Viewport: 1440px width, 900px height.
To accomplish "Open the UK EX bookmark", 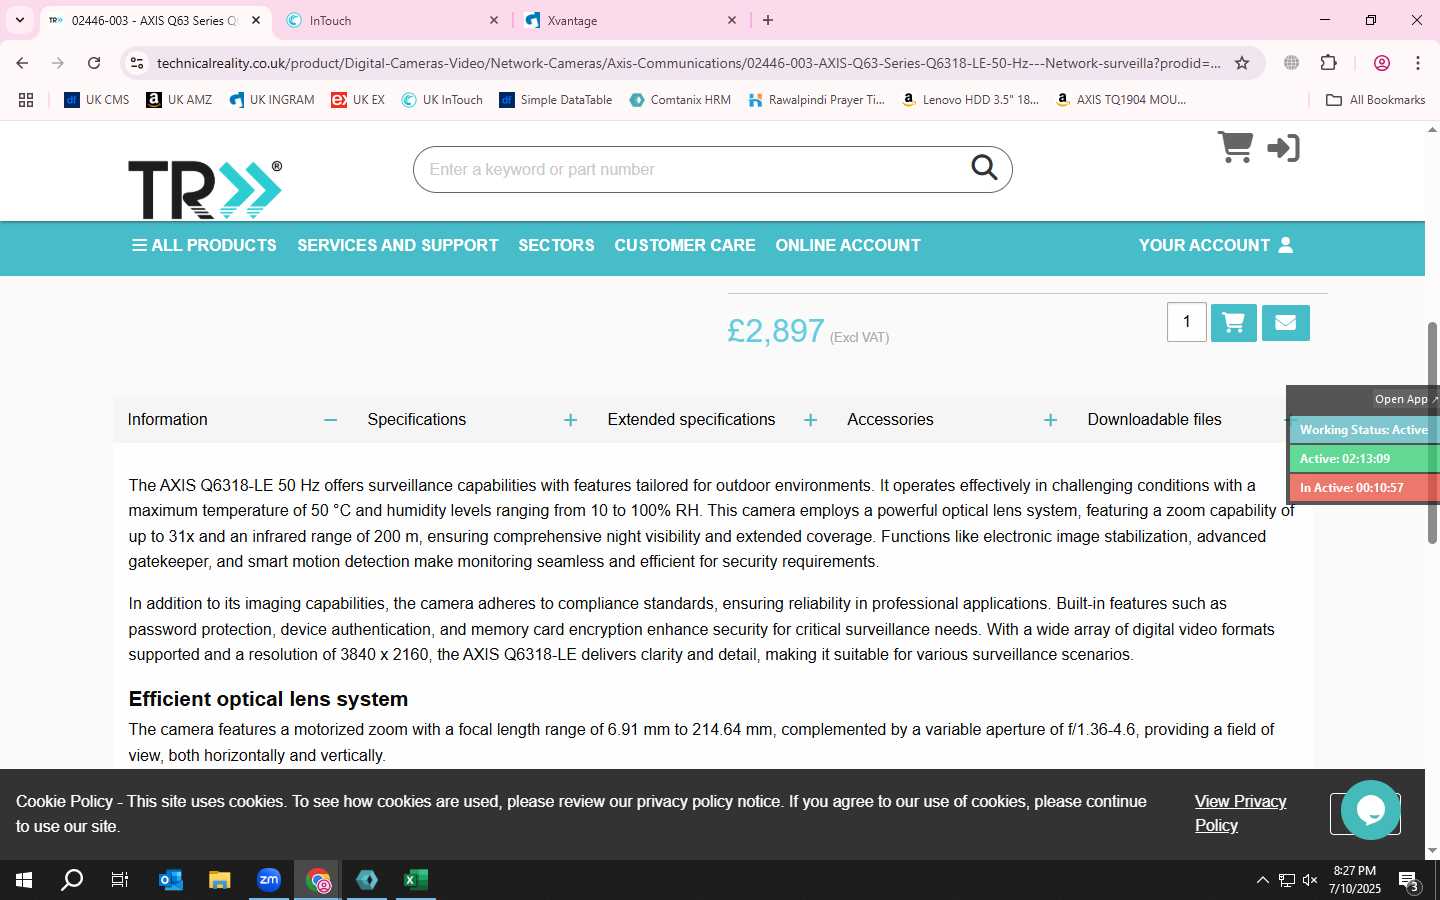I will click(x=358, y=100).
